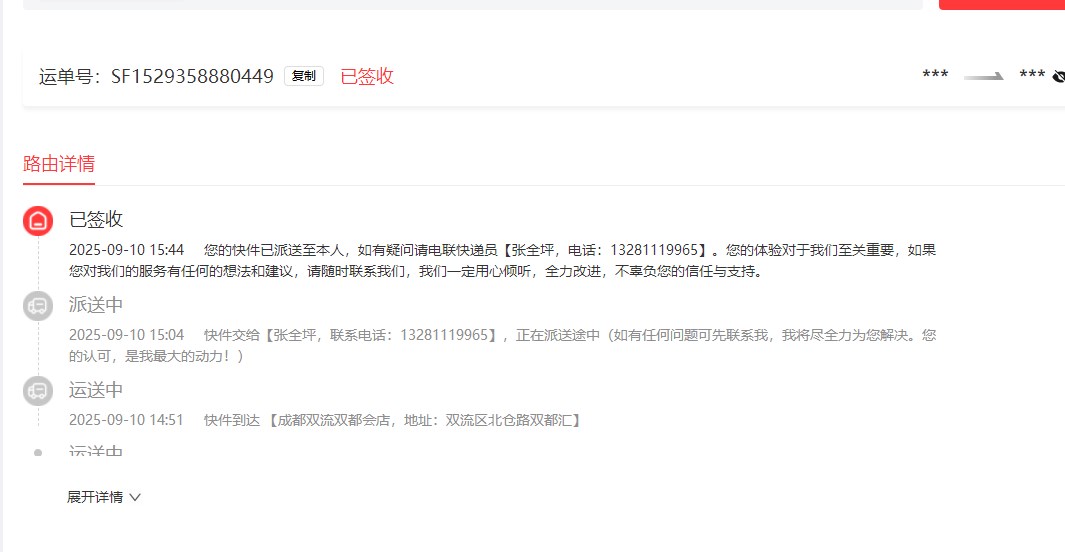Toggle the eye icon to reveal masked addresses

[1058, 77]
